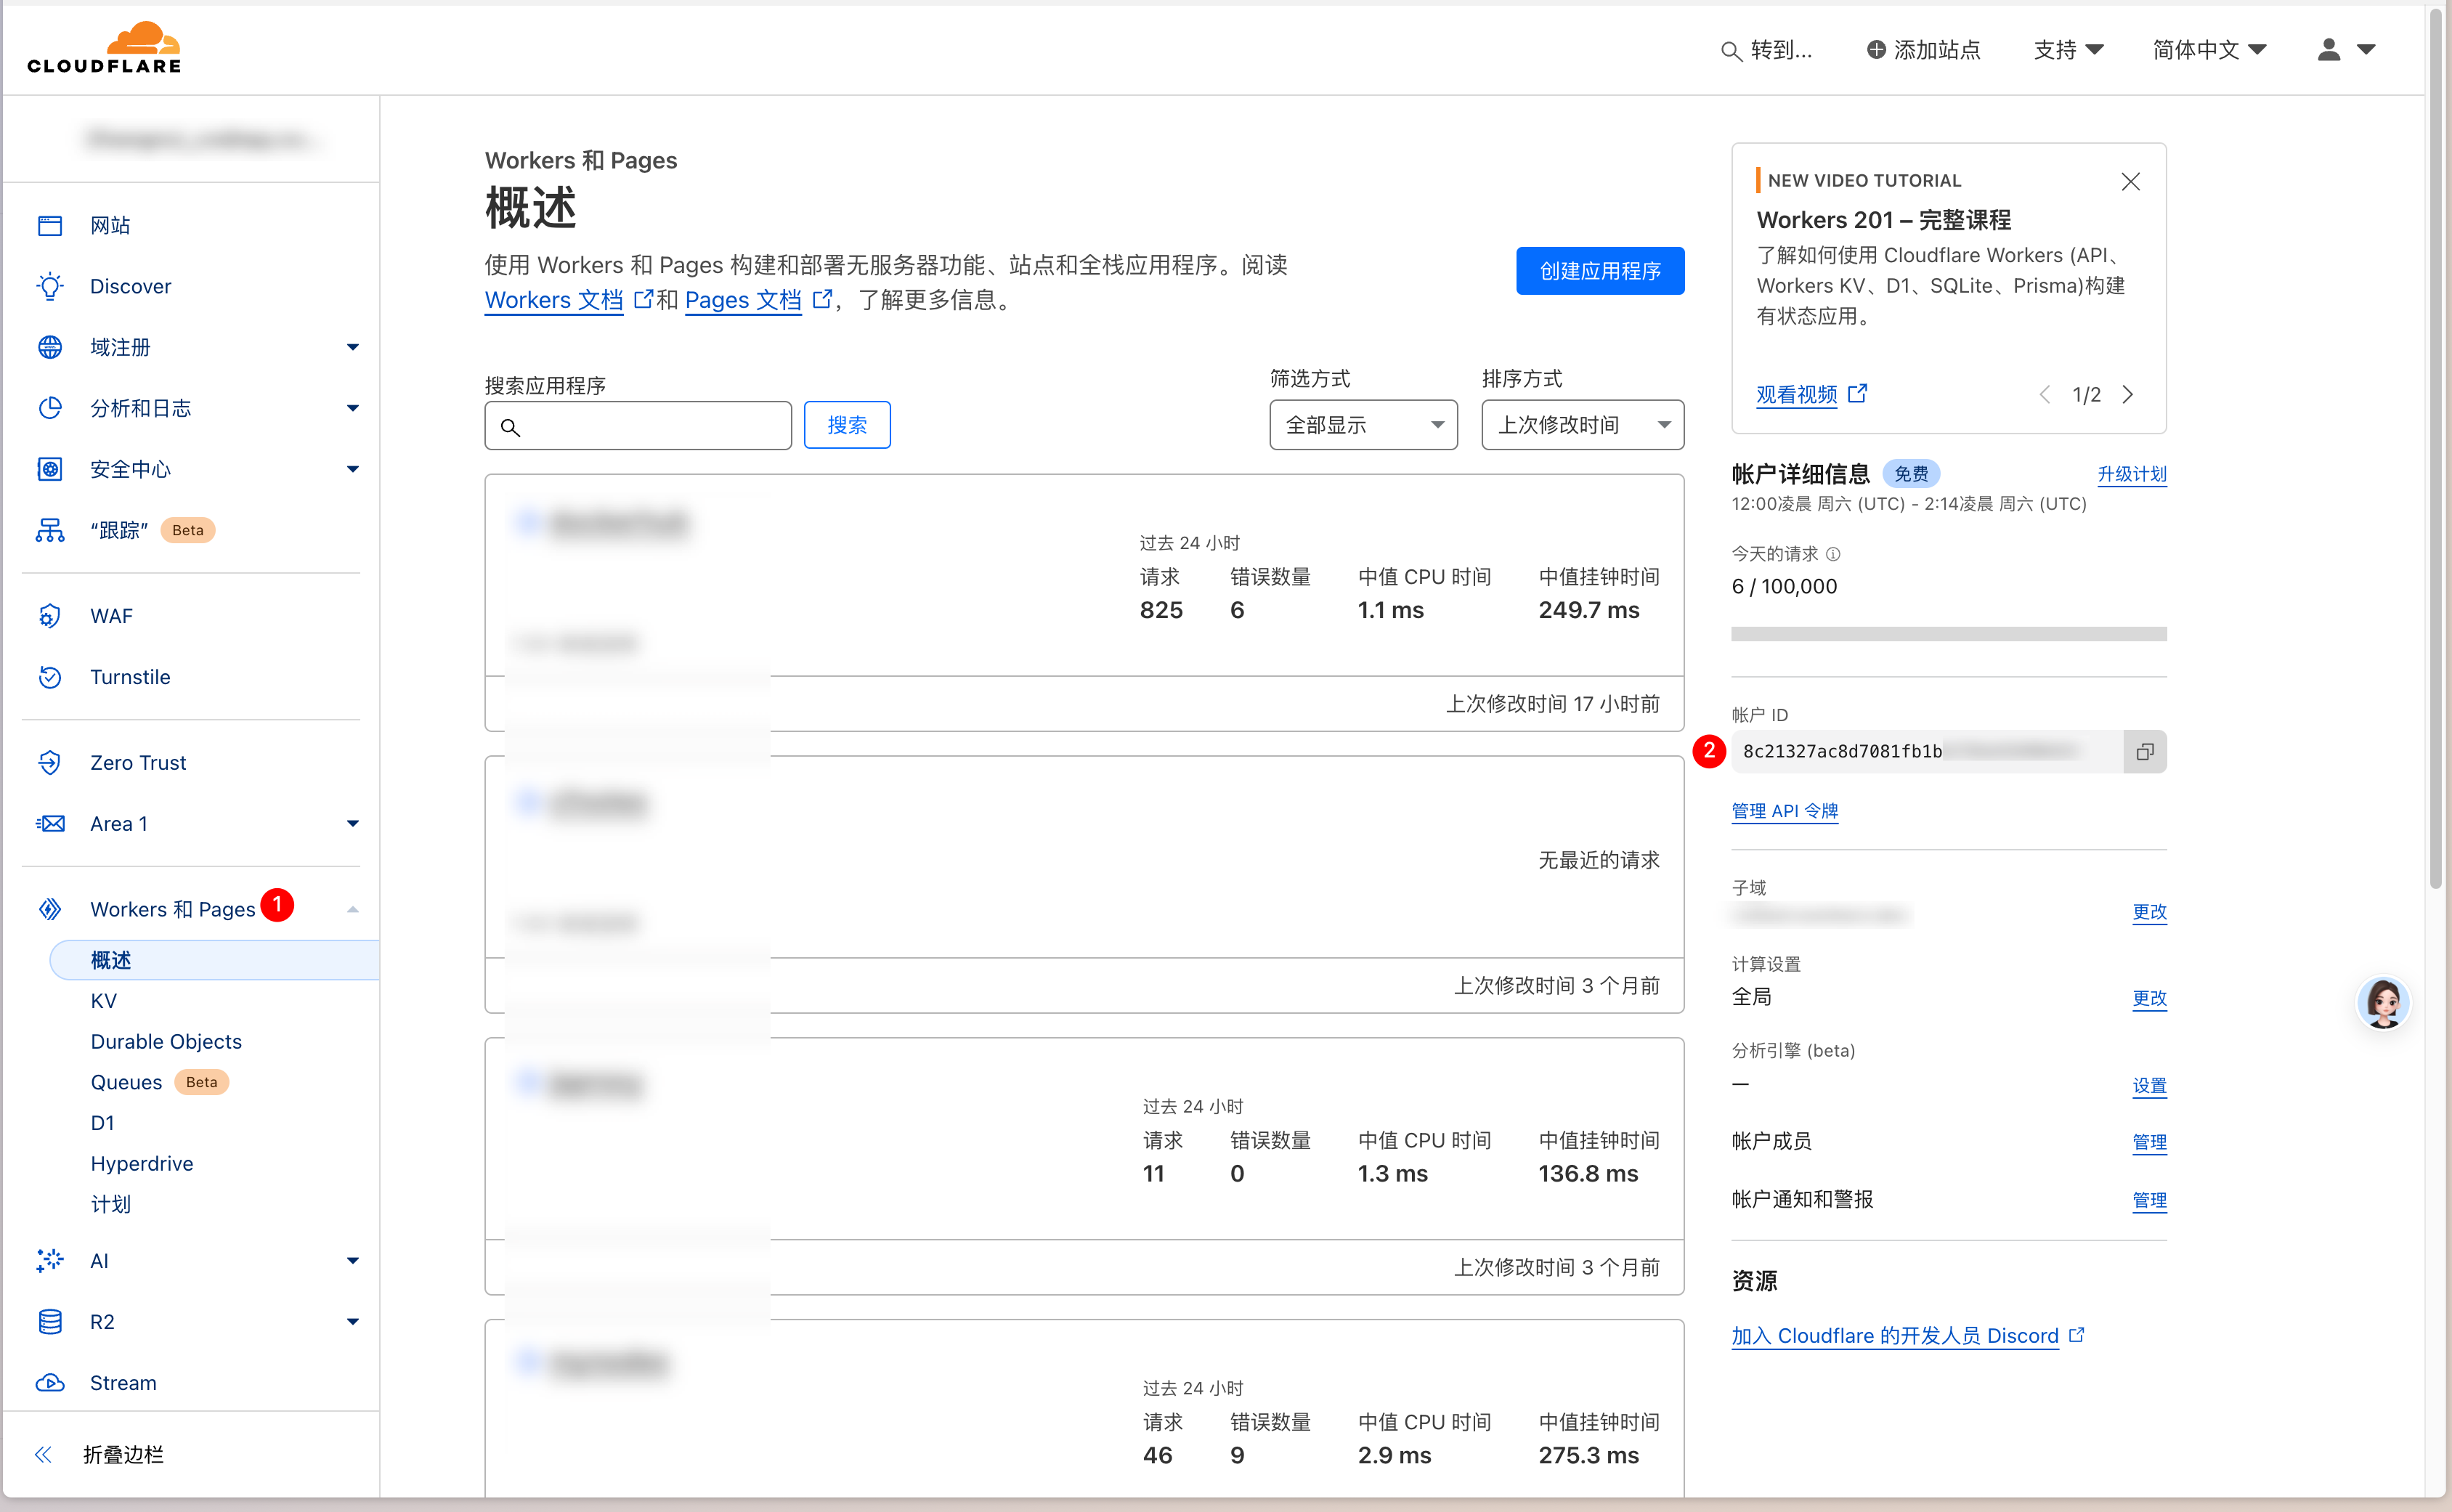Click the 观看视频 link
Screen dimensions: 2452x1512
pyautogui.click(x=1797, y=395)
